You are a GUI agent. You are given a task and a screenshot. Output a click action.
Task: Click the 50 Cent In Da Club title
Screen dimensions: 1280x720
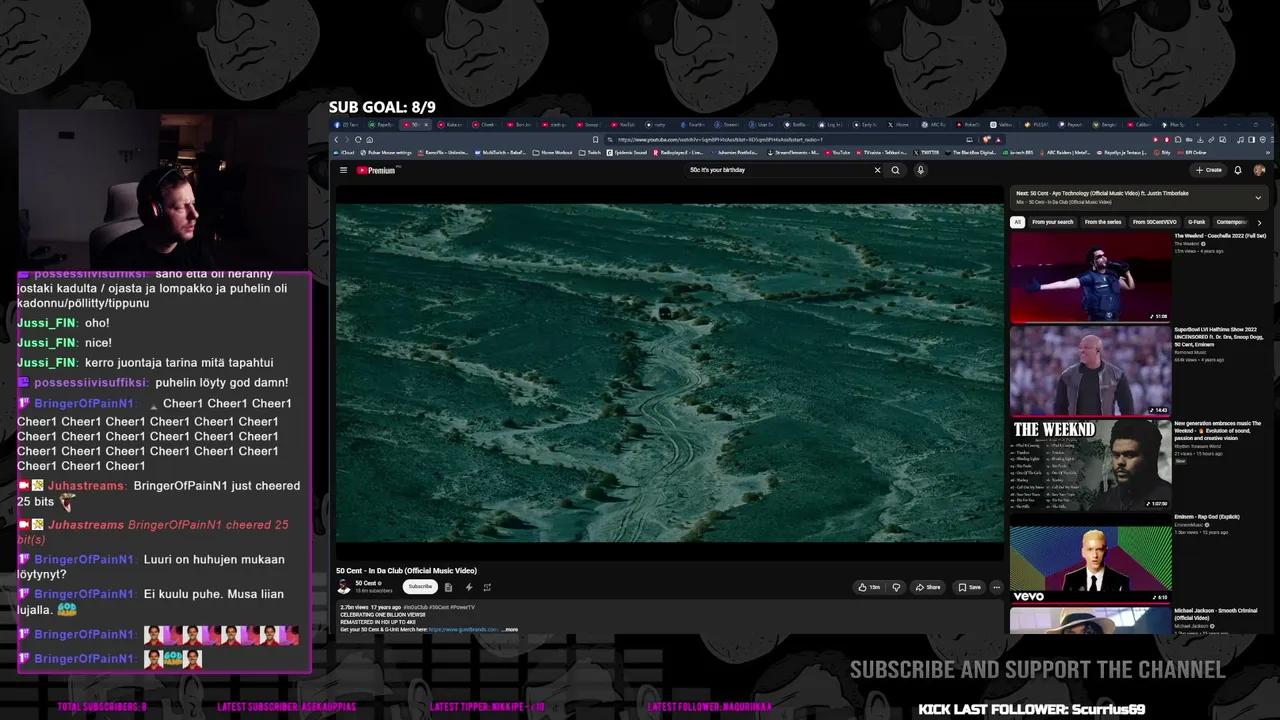[x=406, y=571]
